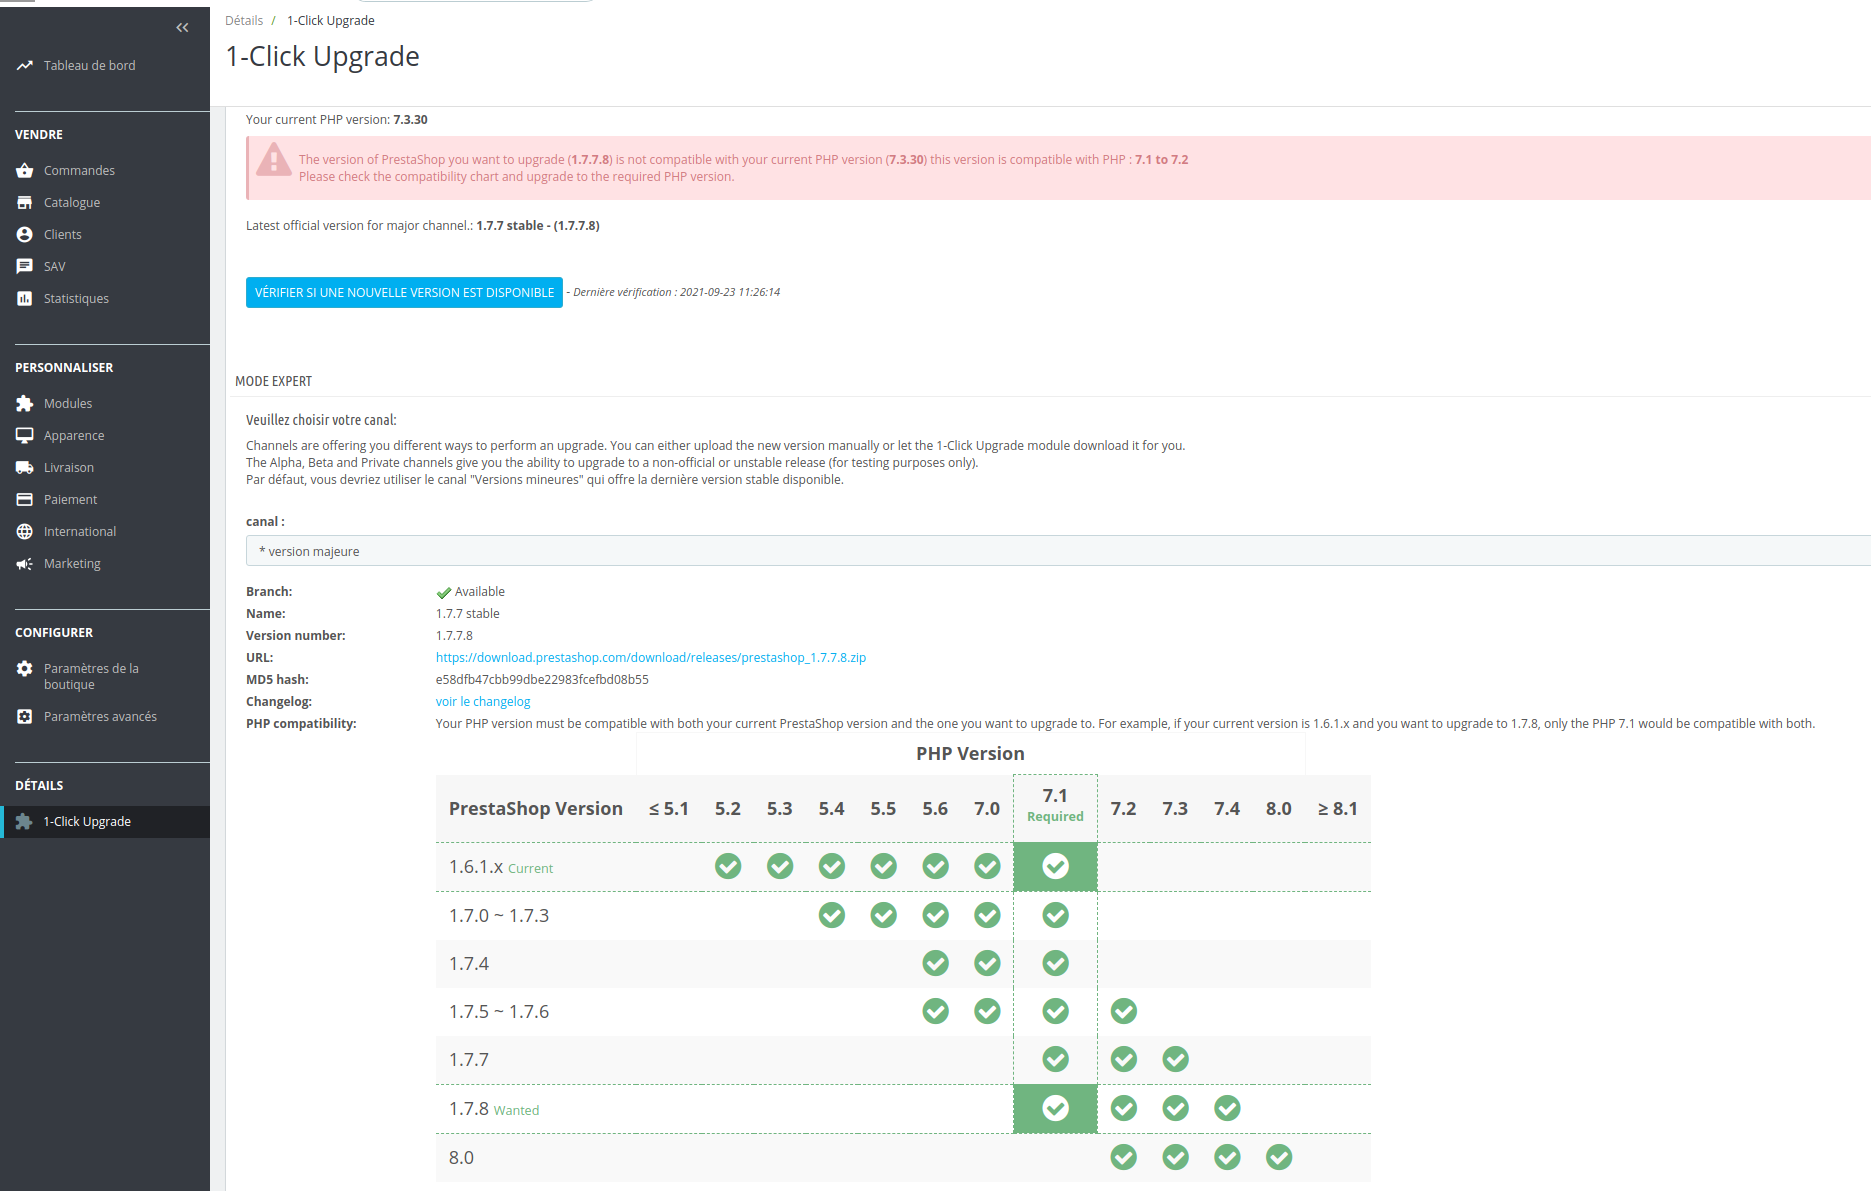Click the 7.1 checkmark in 1.6.1.x row

1055,866
